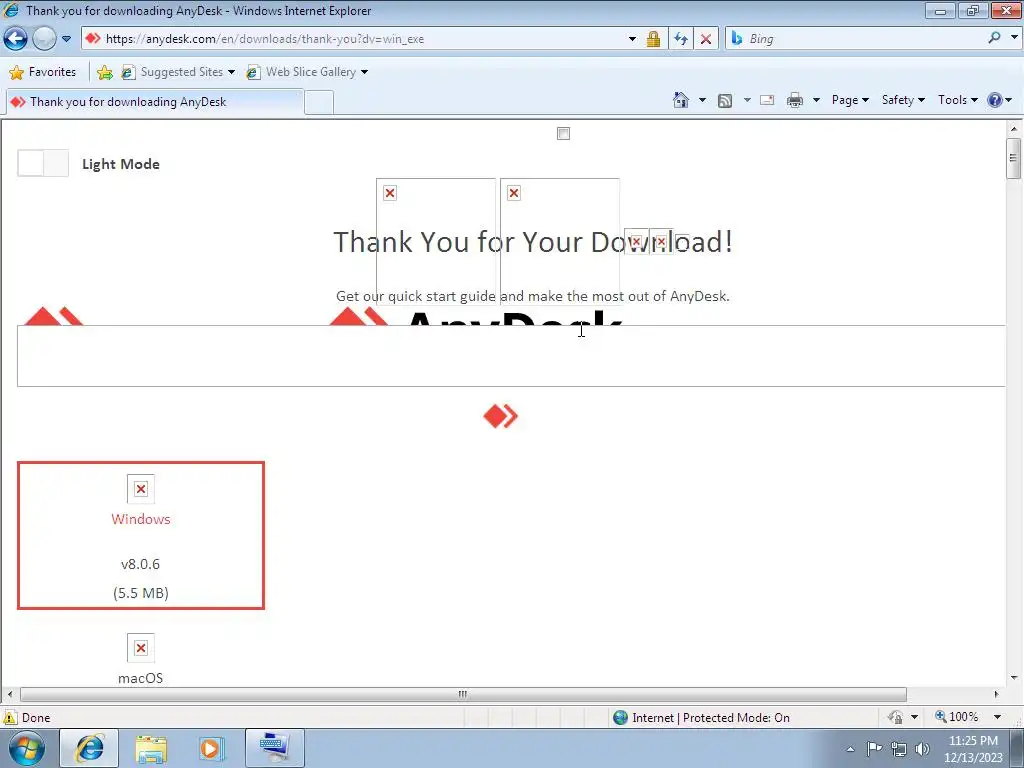Click the broken image icon above macOS
1024x768 pixels.
click(x=140, y=648)
